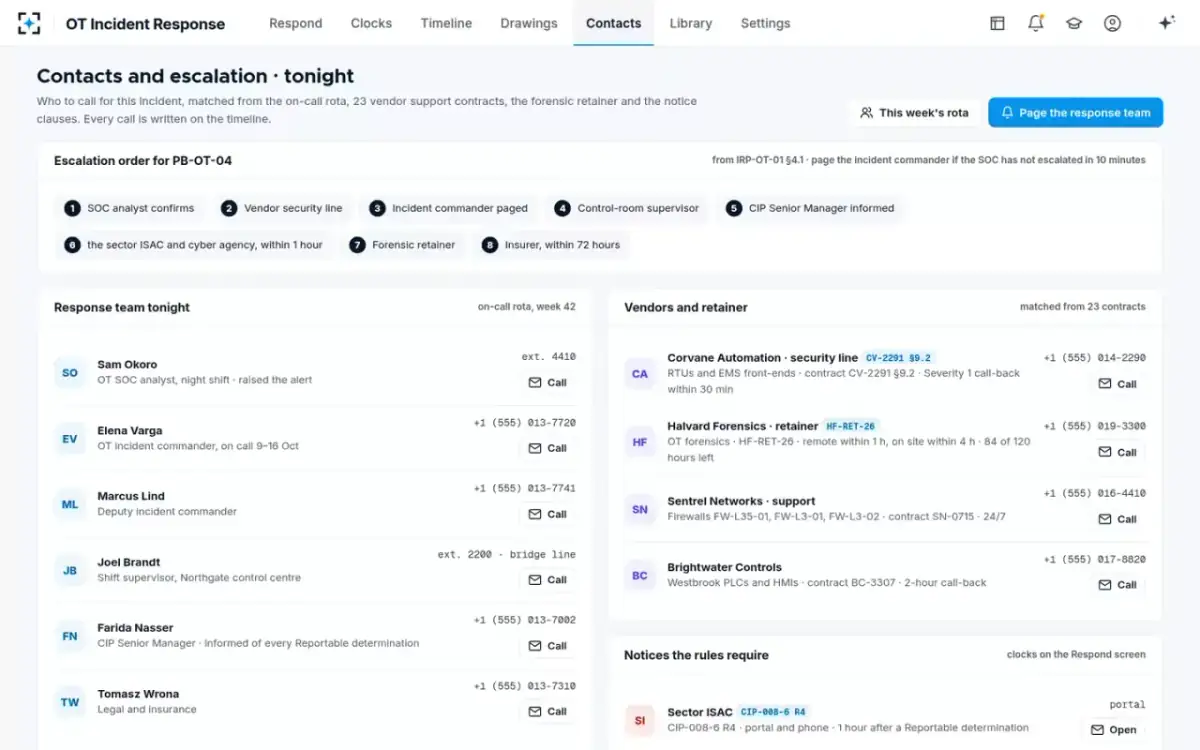Select step 1 SOC analyst confirms
The height and width of the screenshot is (750, 1200).
pos(130,208)
